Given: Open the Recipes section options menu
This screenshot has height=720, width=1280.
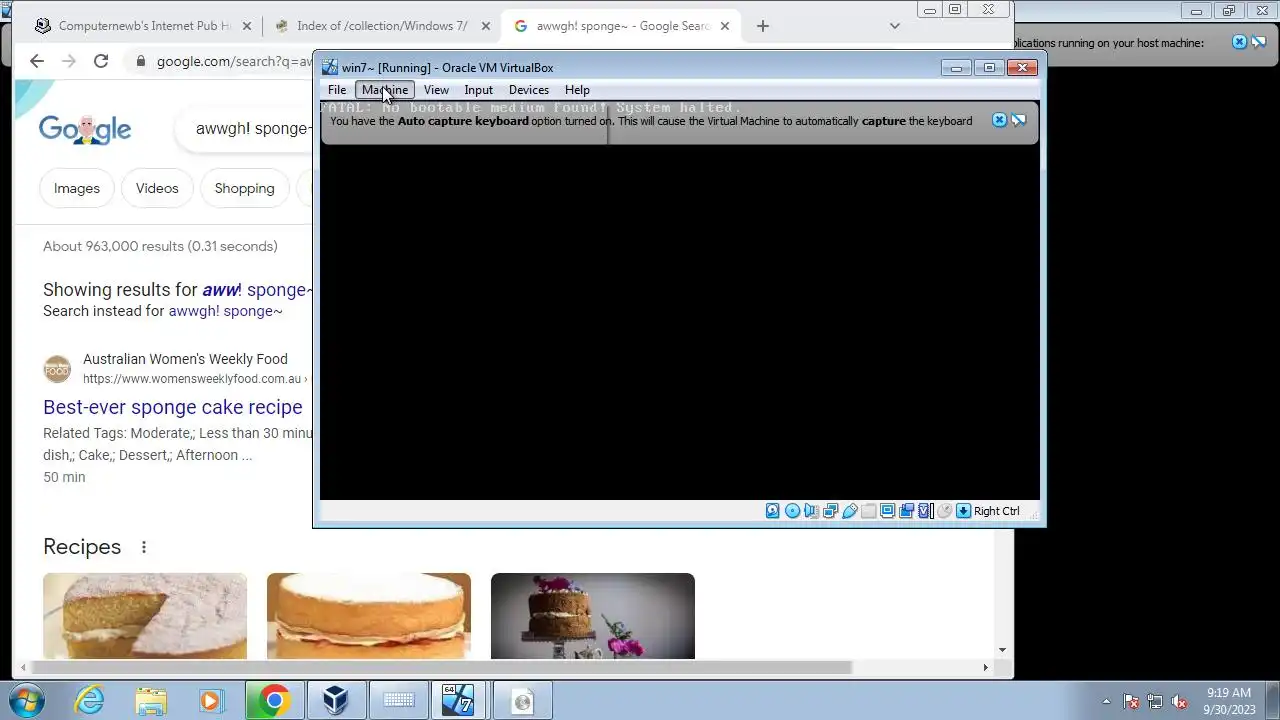Looking at the screenshot, I should [x=144, y=547].
